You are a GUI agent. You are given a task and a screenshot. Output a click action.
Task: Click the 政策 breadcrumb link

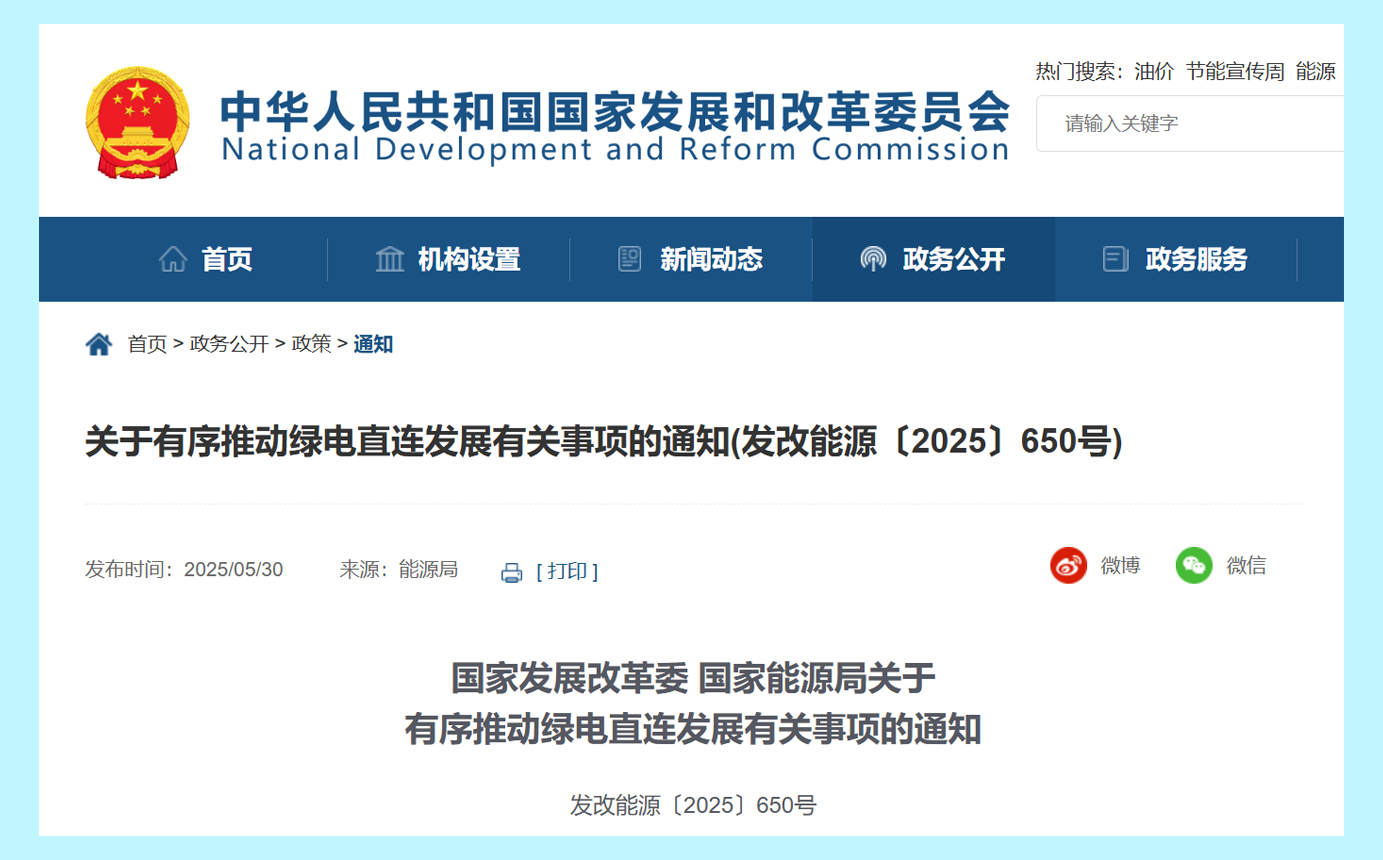point(311,344)
